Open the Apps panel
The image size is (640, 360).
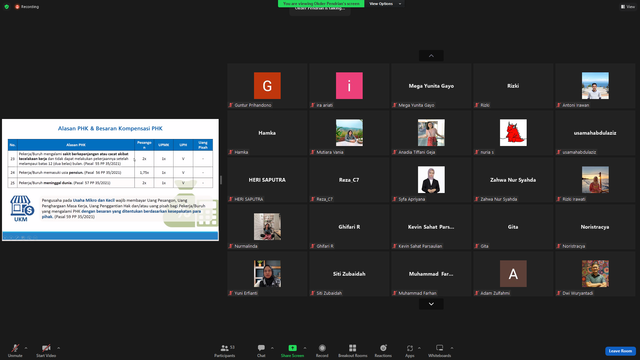tap(410, 350)
